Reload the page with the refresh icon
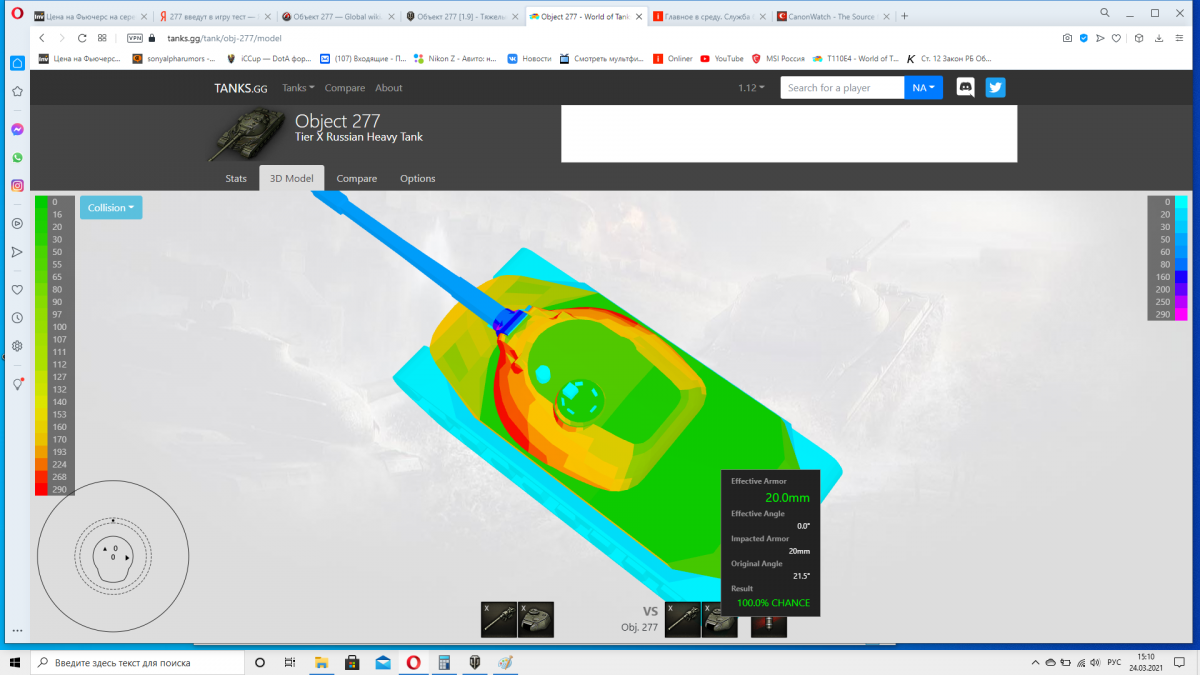This screenshot has width=1200, height=675. coord(83,38)
